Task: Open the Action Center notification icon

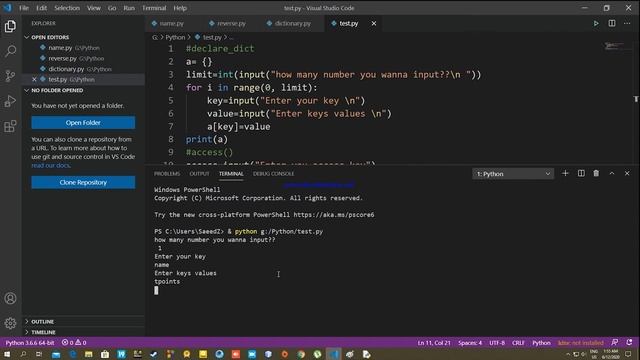Action: coord(628,354)
